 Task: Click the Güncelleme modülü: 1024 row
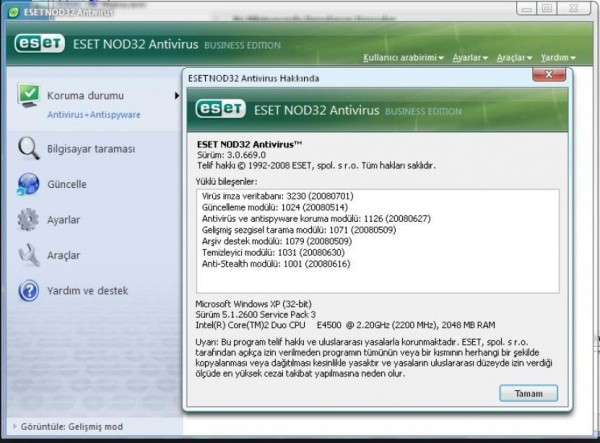click(275, 207)
